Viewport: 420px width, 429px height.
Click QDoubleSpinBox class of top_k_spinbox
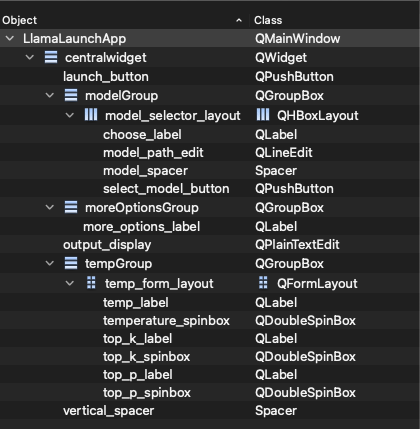[x=305, y=357]
